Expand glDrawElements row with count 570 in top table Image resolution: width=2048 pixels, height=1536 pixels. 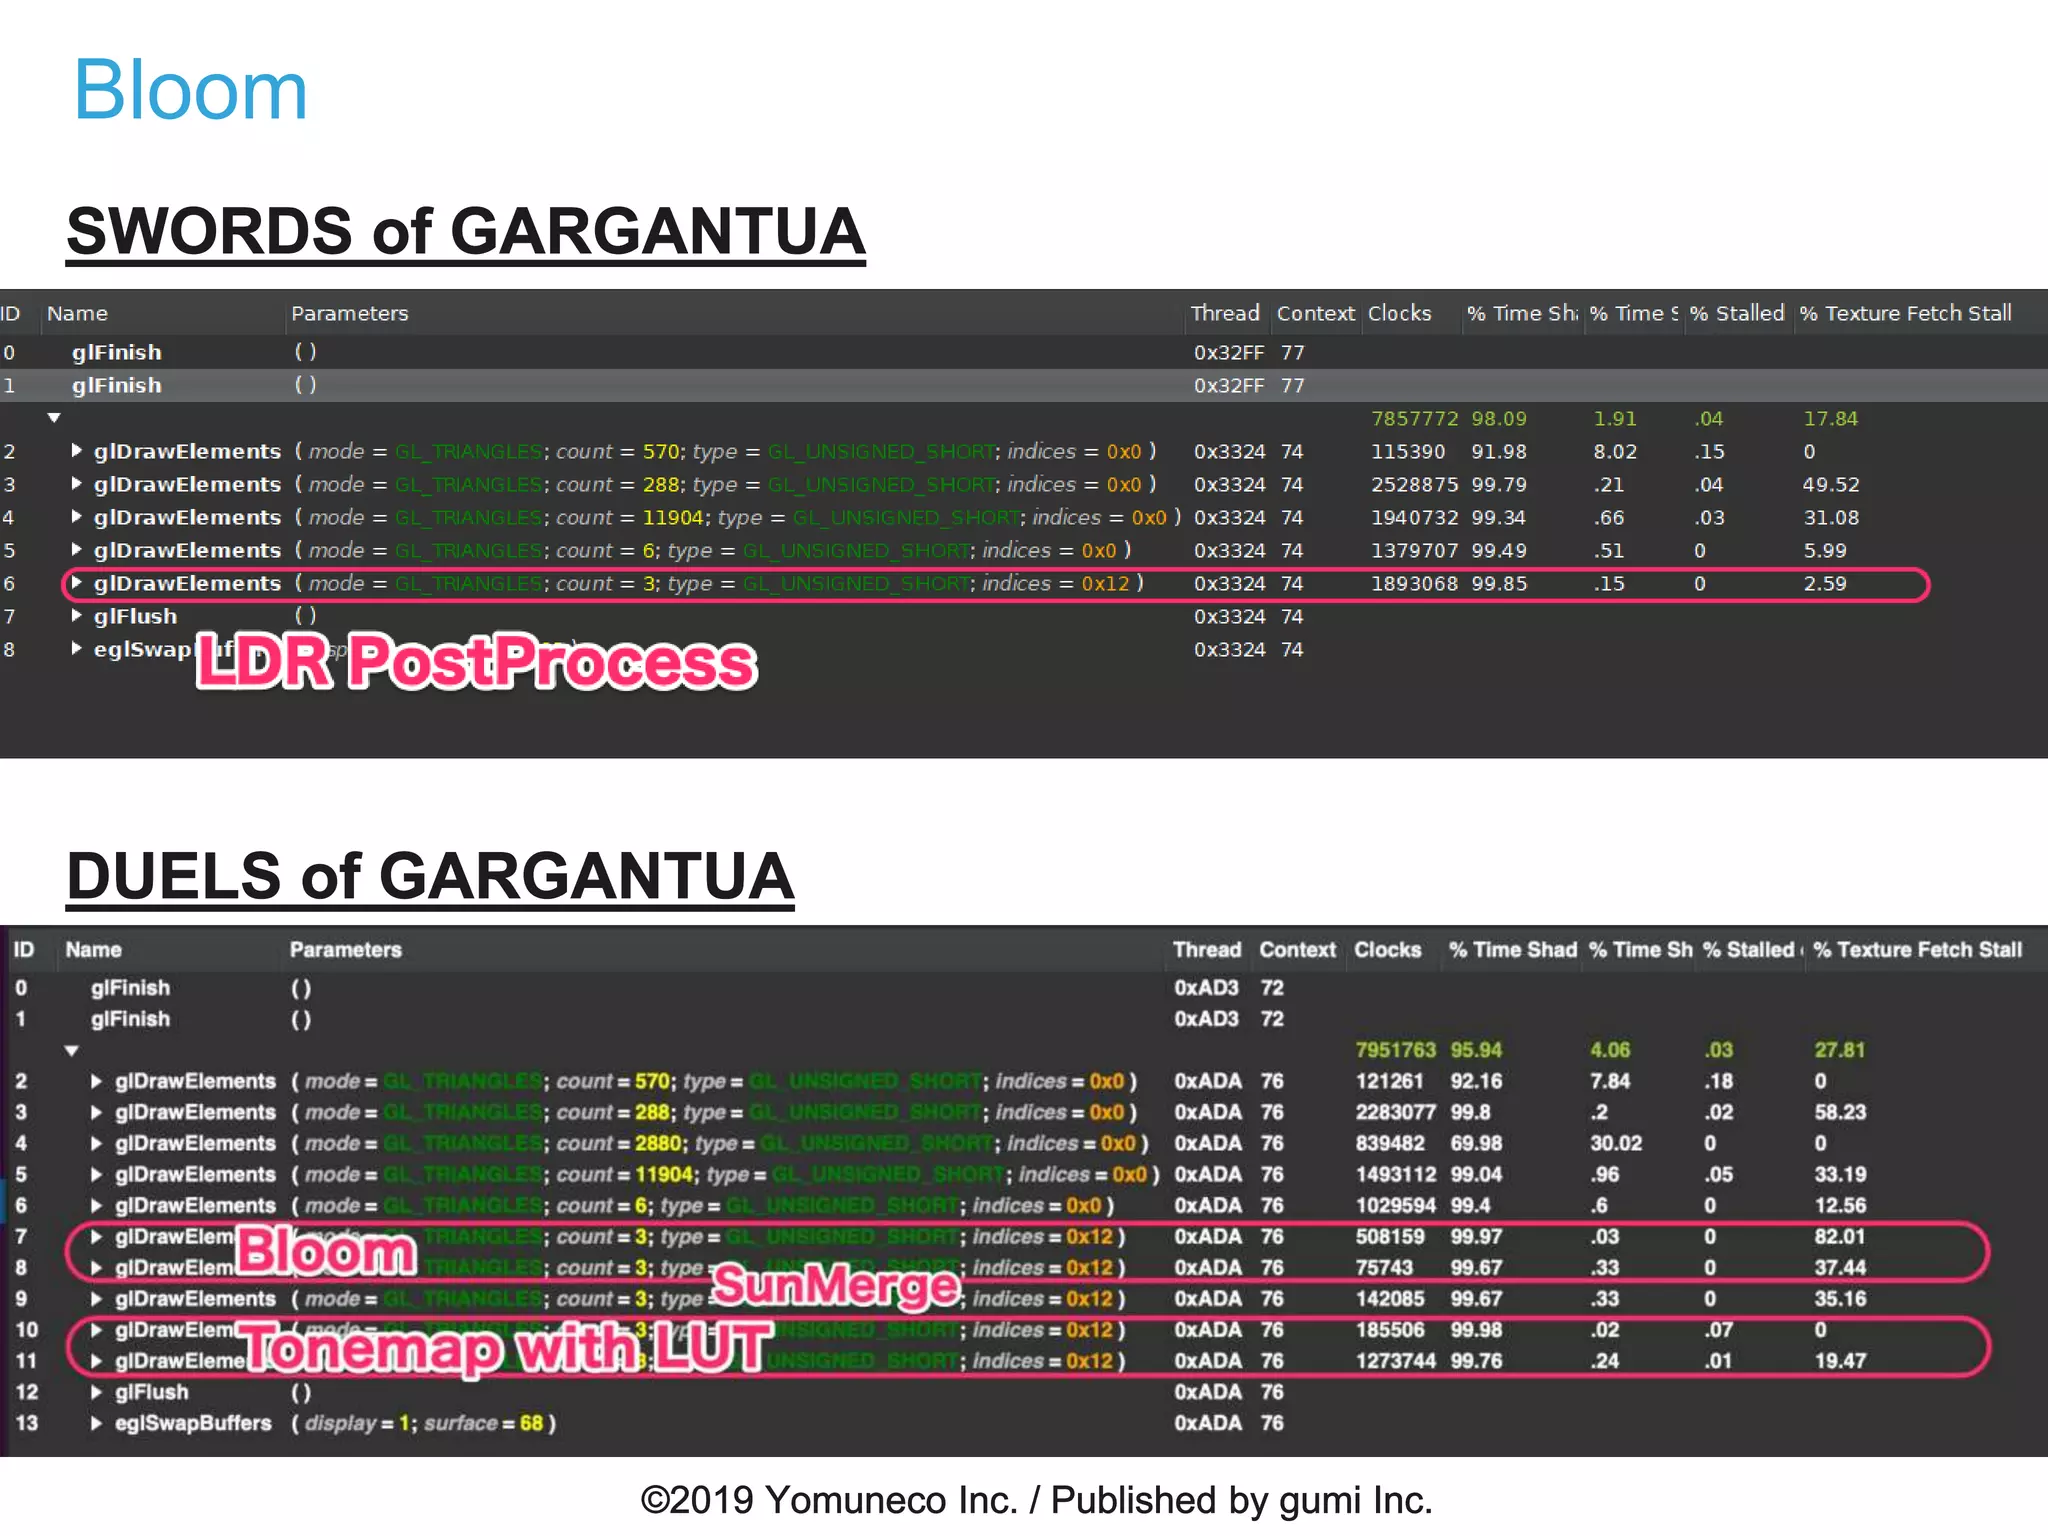(76, 451)
